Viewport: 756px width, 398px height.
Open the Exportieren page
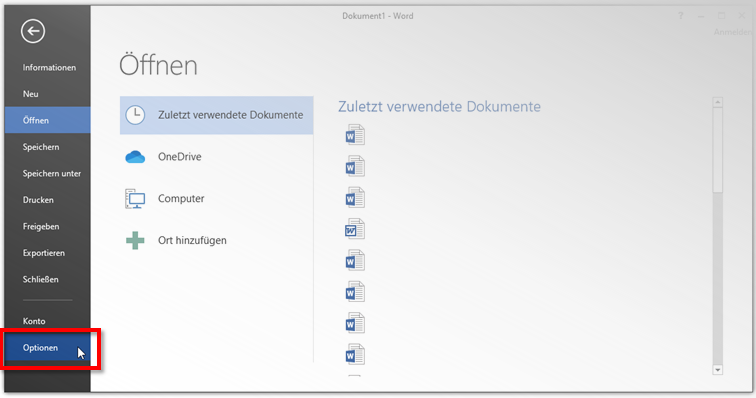[48, 253]
